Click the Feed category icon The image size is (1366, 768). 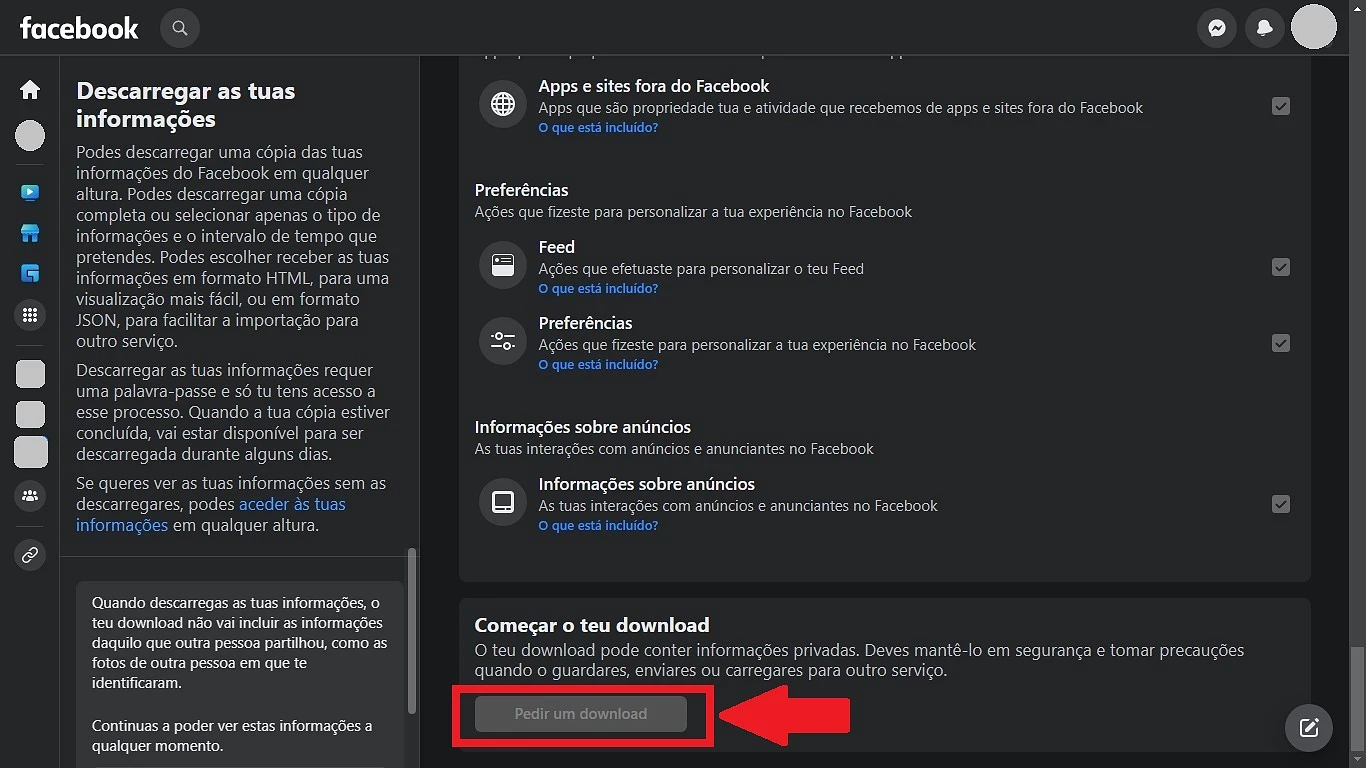pos(503,265)
